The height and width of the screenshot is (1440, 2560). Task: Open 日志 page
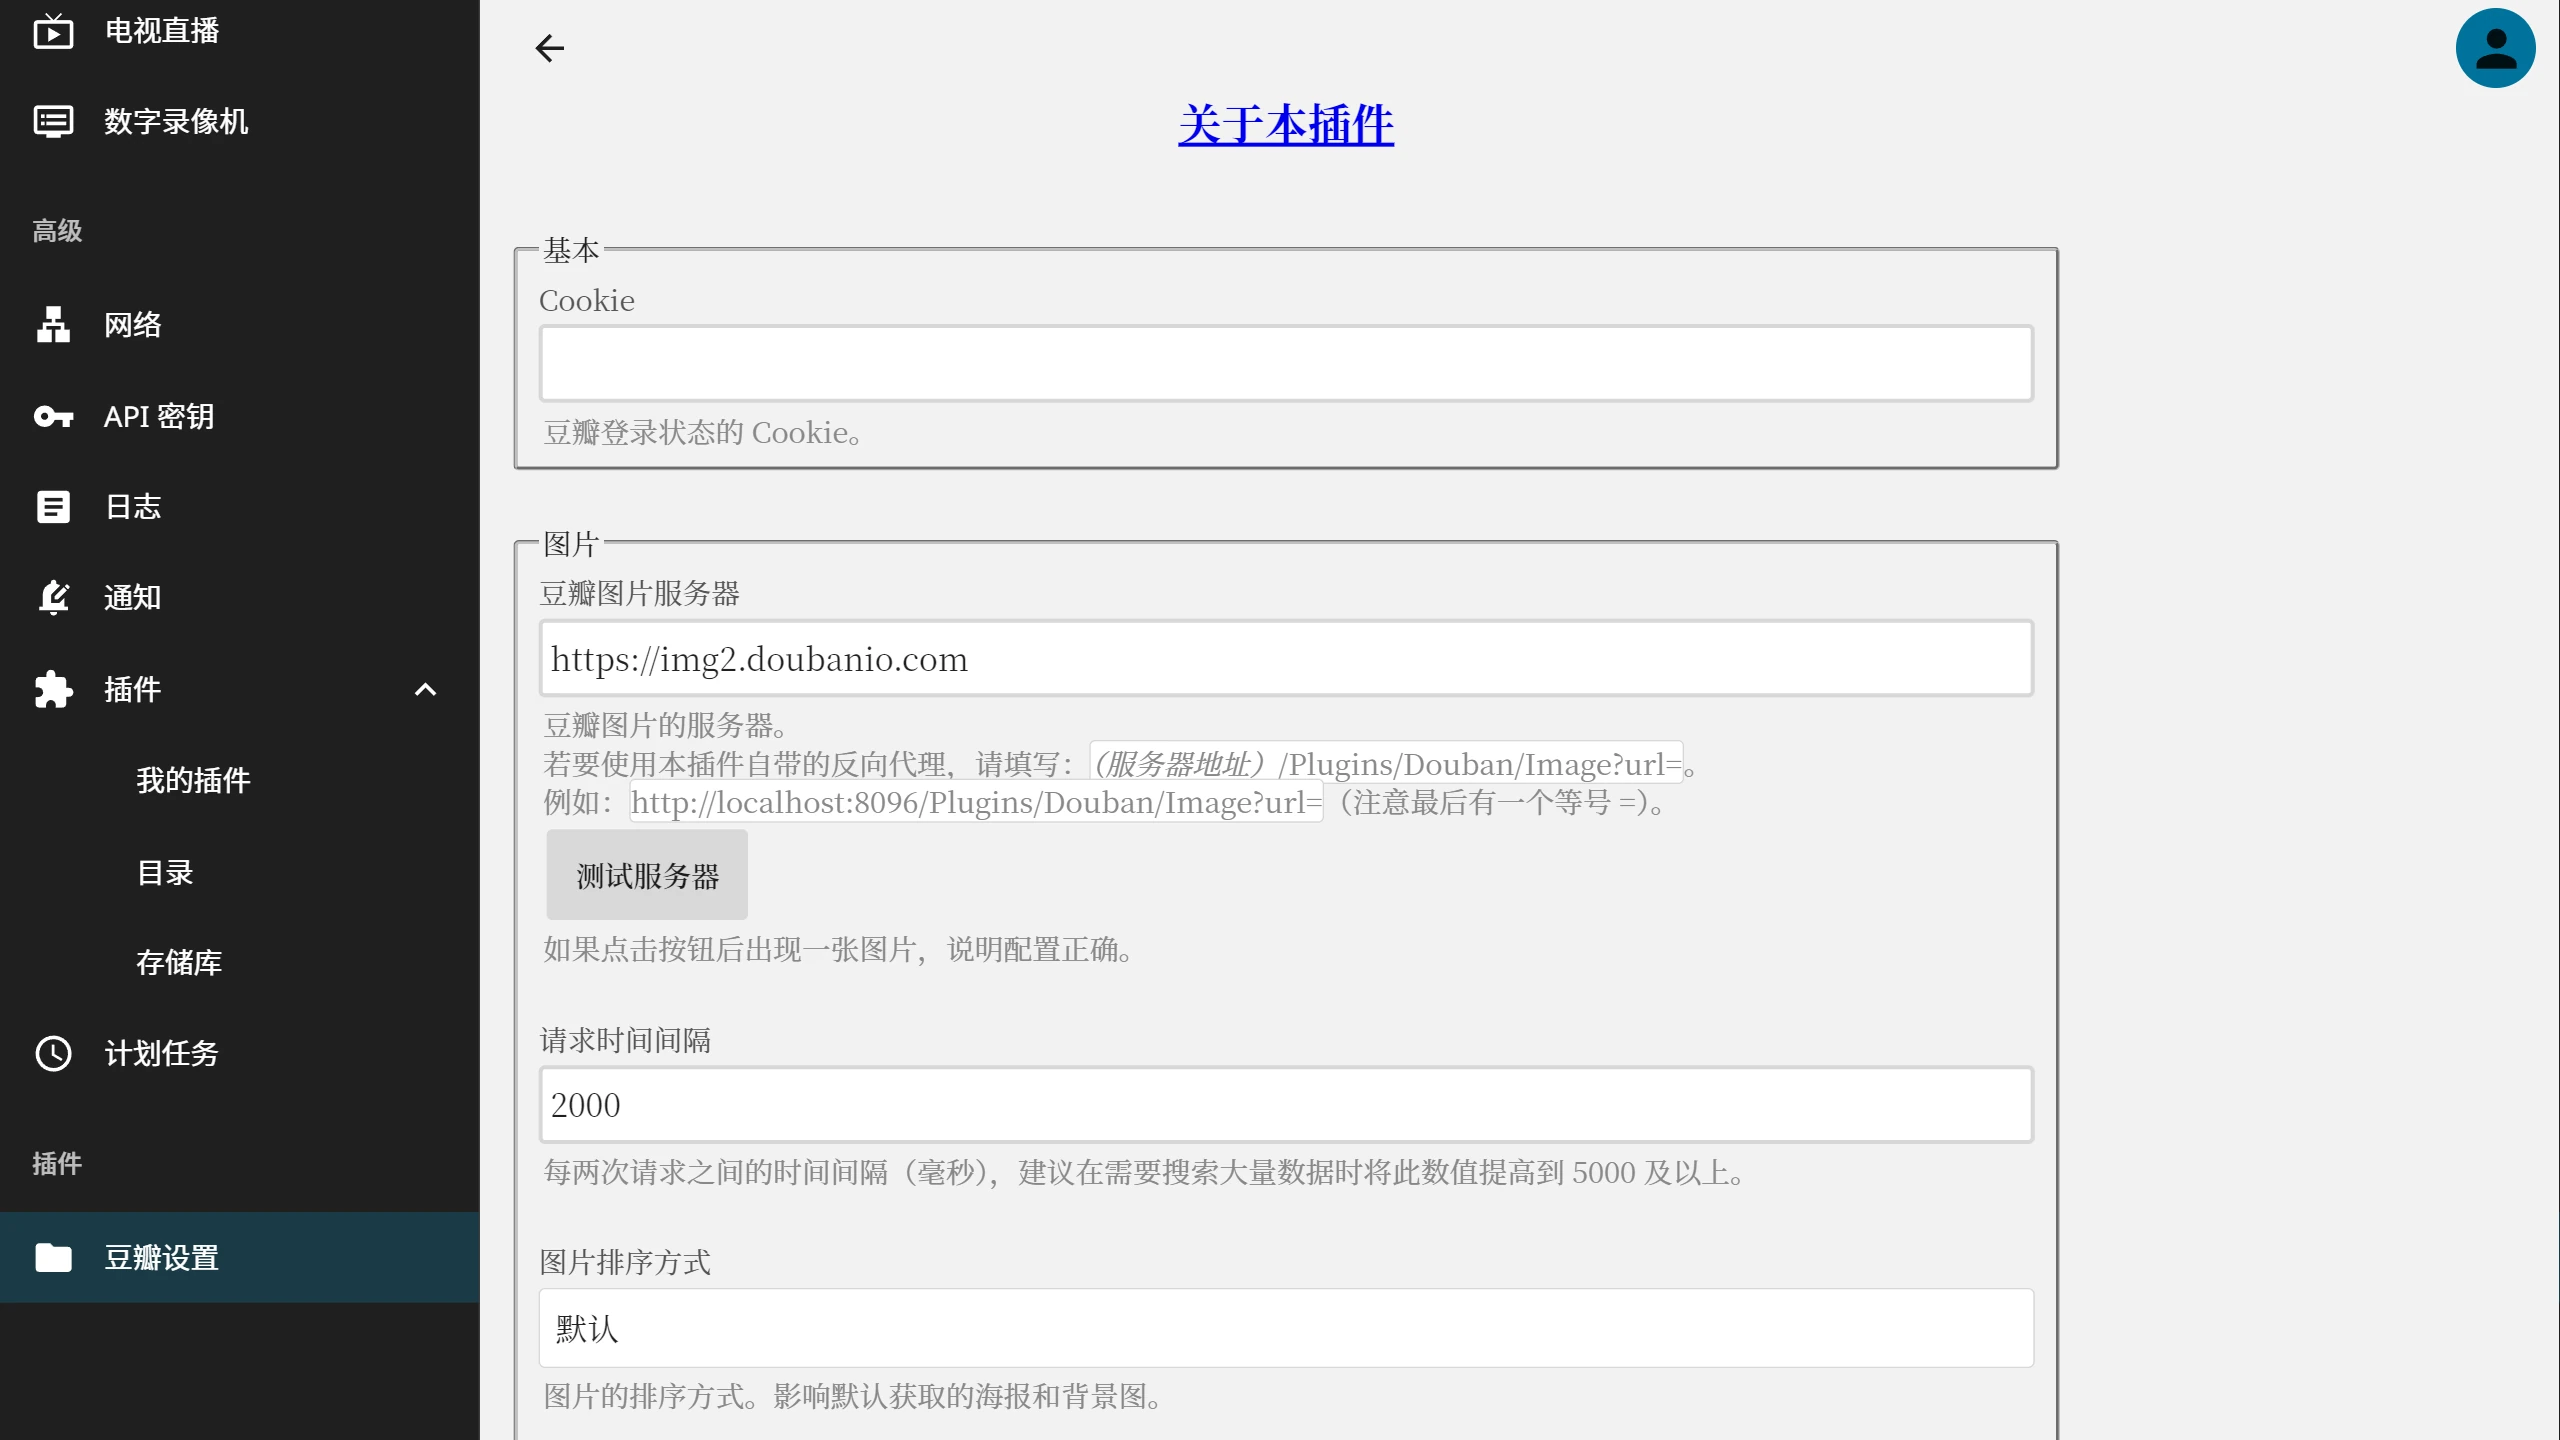[x=240, y=507]
